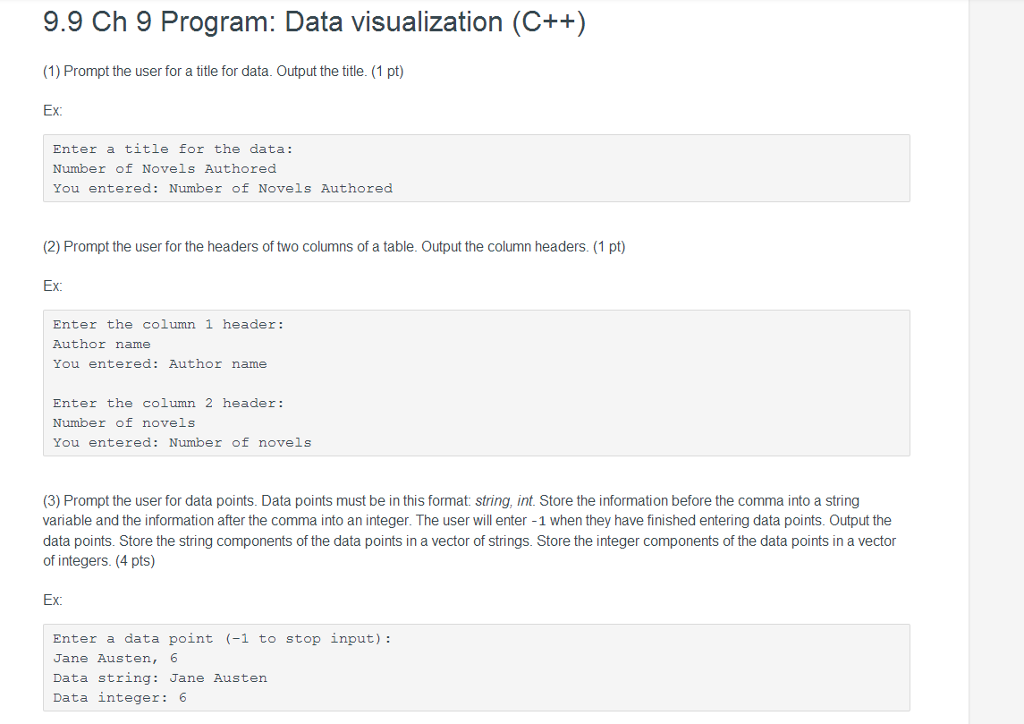The width and height of the screenshot is (1024, 724).
Task: Click the 'You entered: Number of Novels Authored' line
Action: coord(223,188)
